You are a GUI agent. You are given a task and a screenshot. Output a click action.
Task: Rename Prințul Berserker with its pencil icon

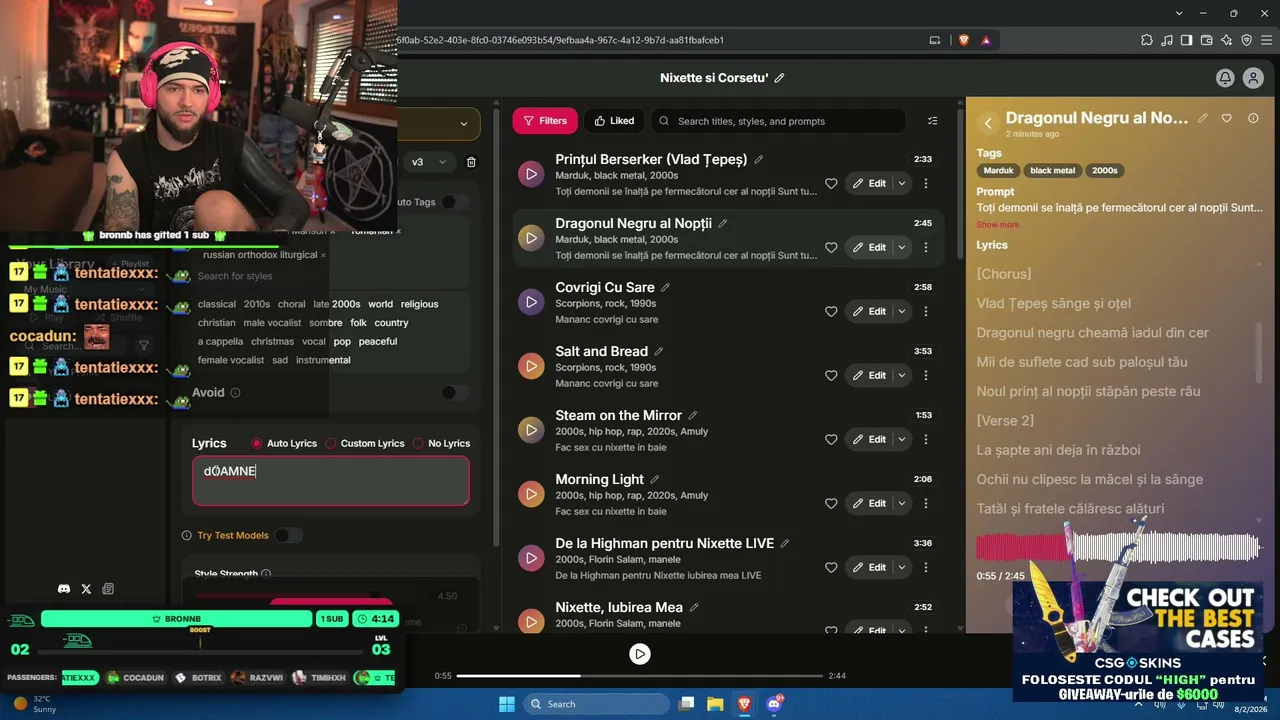click(759, 160)
